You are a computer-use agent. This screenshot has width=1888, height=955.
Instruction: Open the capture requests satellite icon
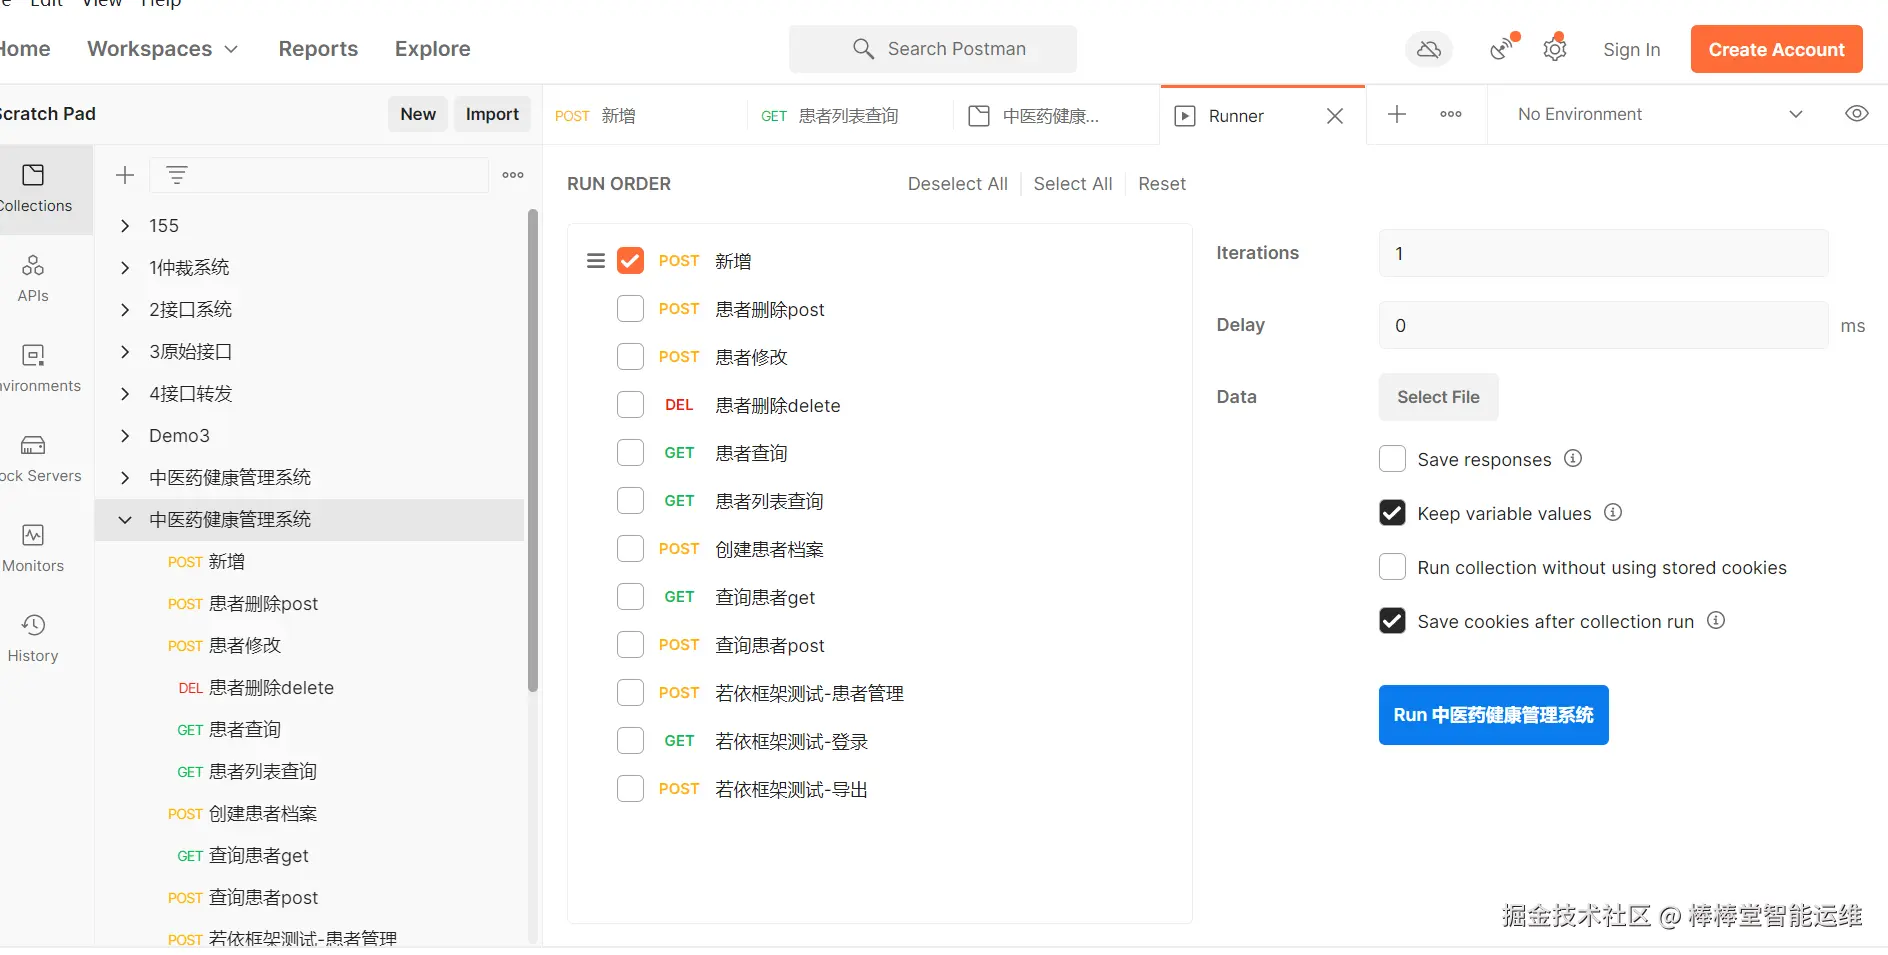(x=1502, y=48)
